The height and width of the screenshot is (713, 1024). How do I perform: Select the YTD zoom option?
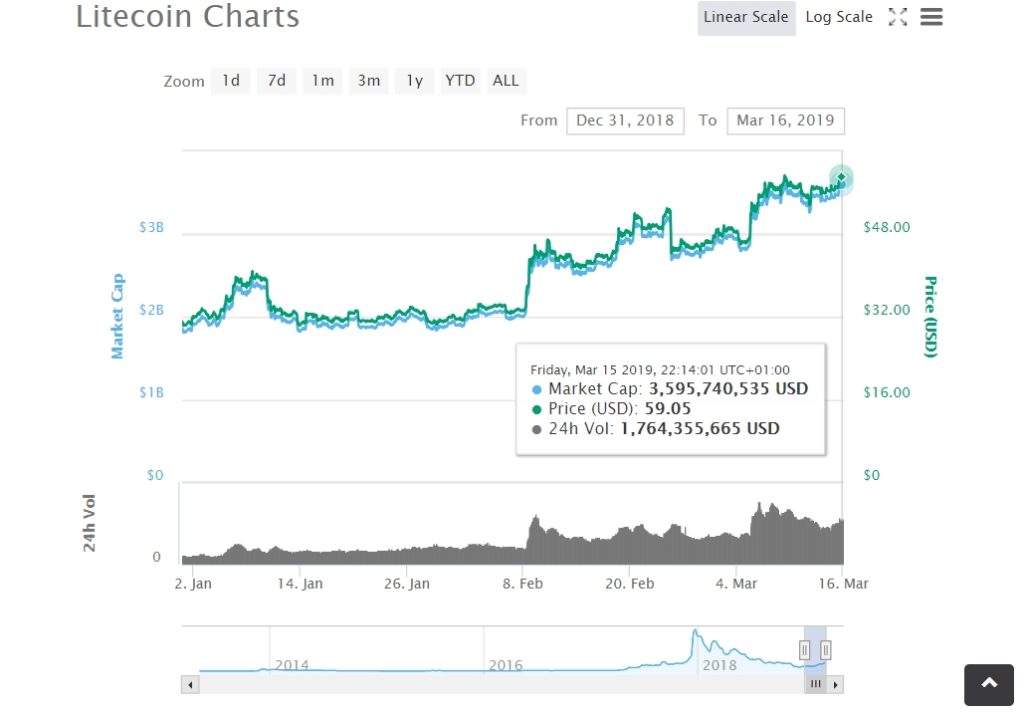460,81
